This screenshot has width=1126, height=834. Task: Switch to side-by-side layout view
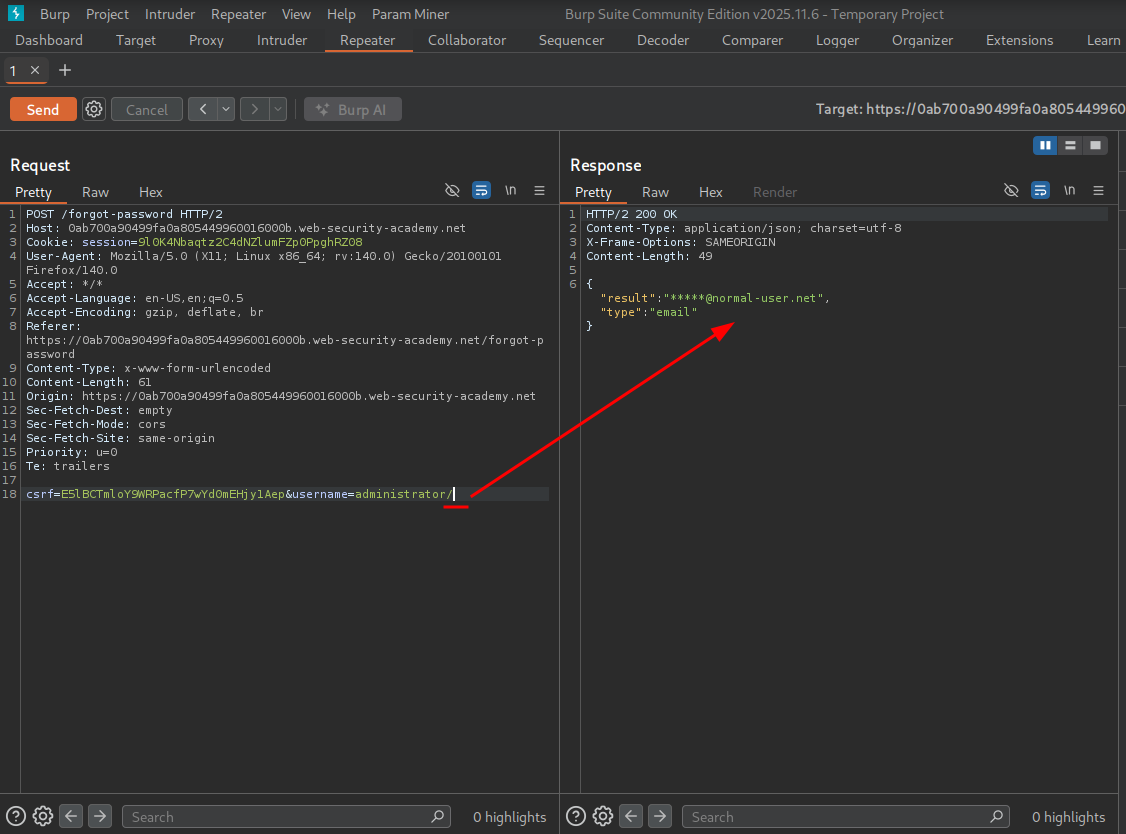coord(1046,145)
